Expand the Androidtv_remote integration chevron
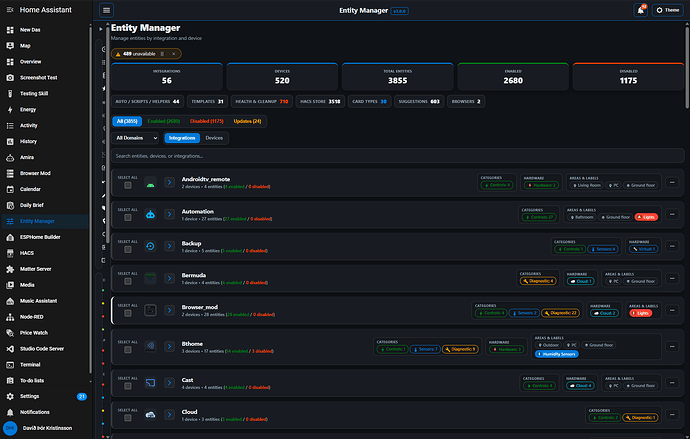Viewport: 690px width, 439px height. [x=169, y=182]
